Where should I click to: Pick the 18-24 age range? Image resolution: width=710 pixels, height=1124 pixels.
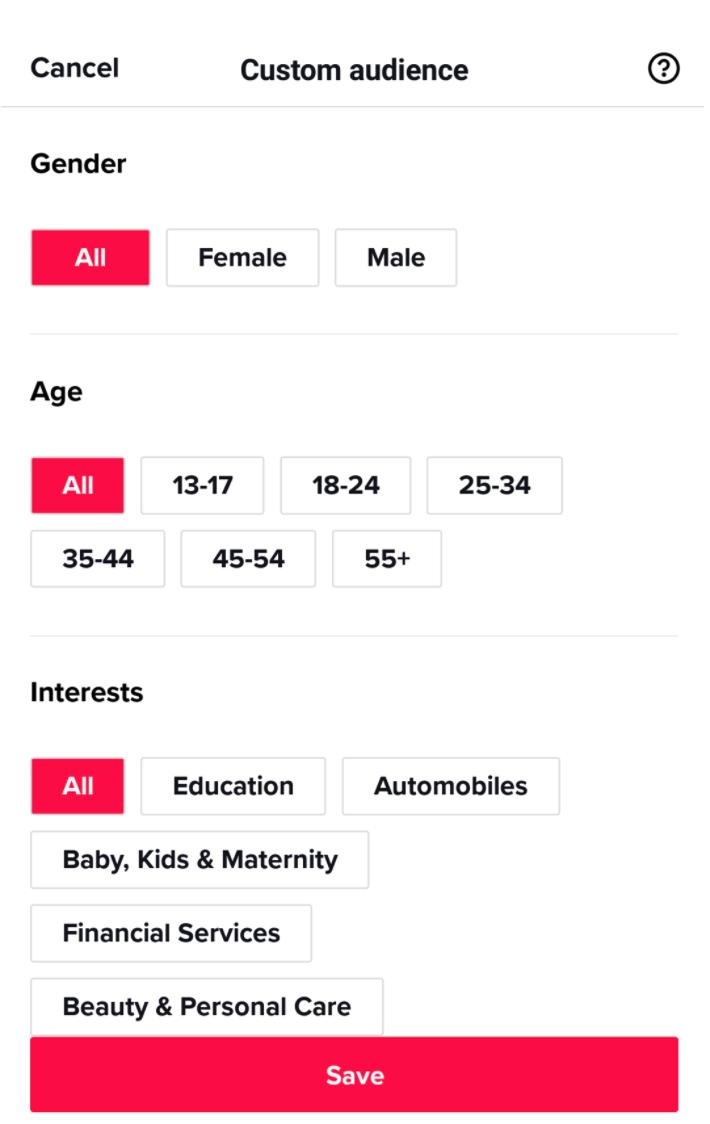[345, 486]
